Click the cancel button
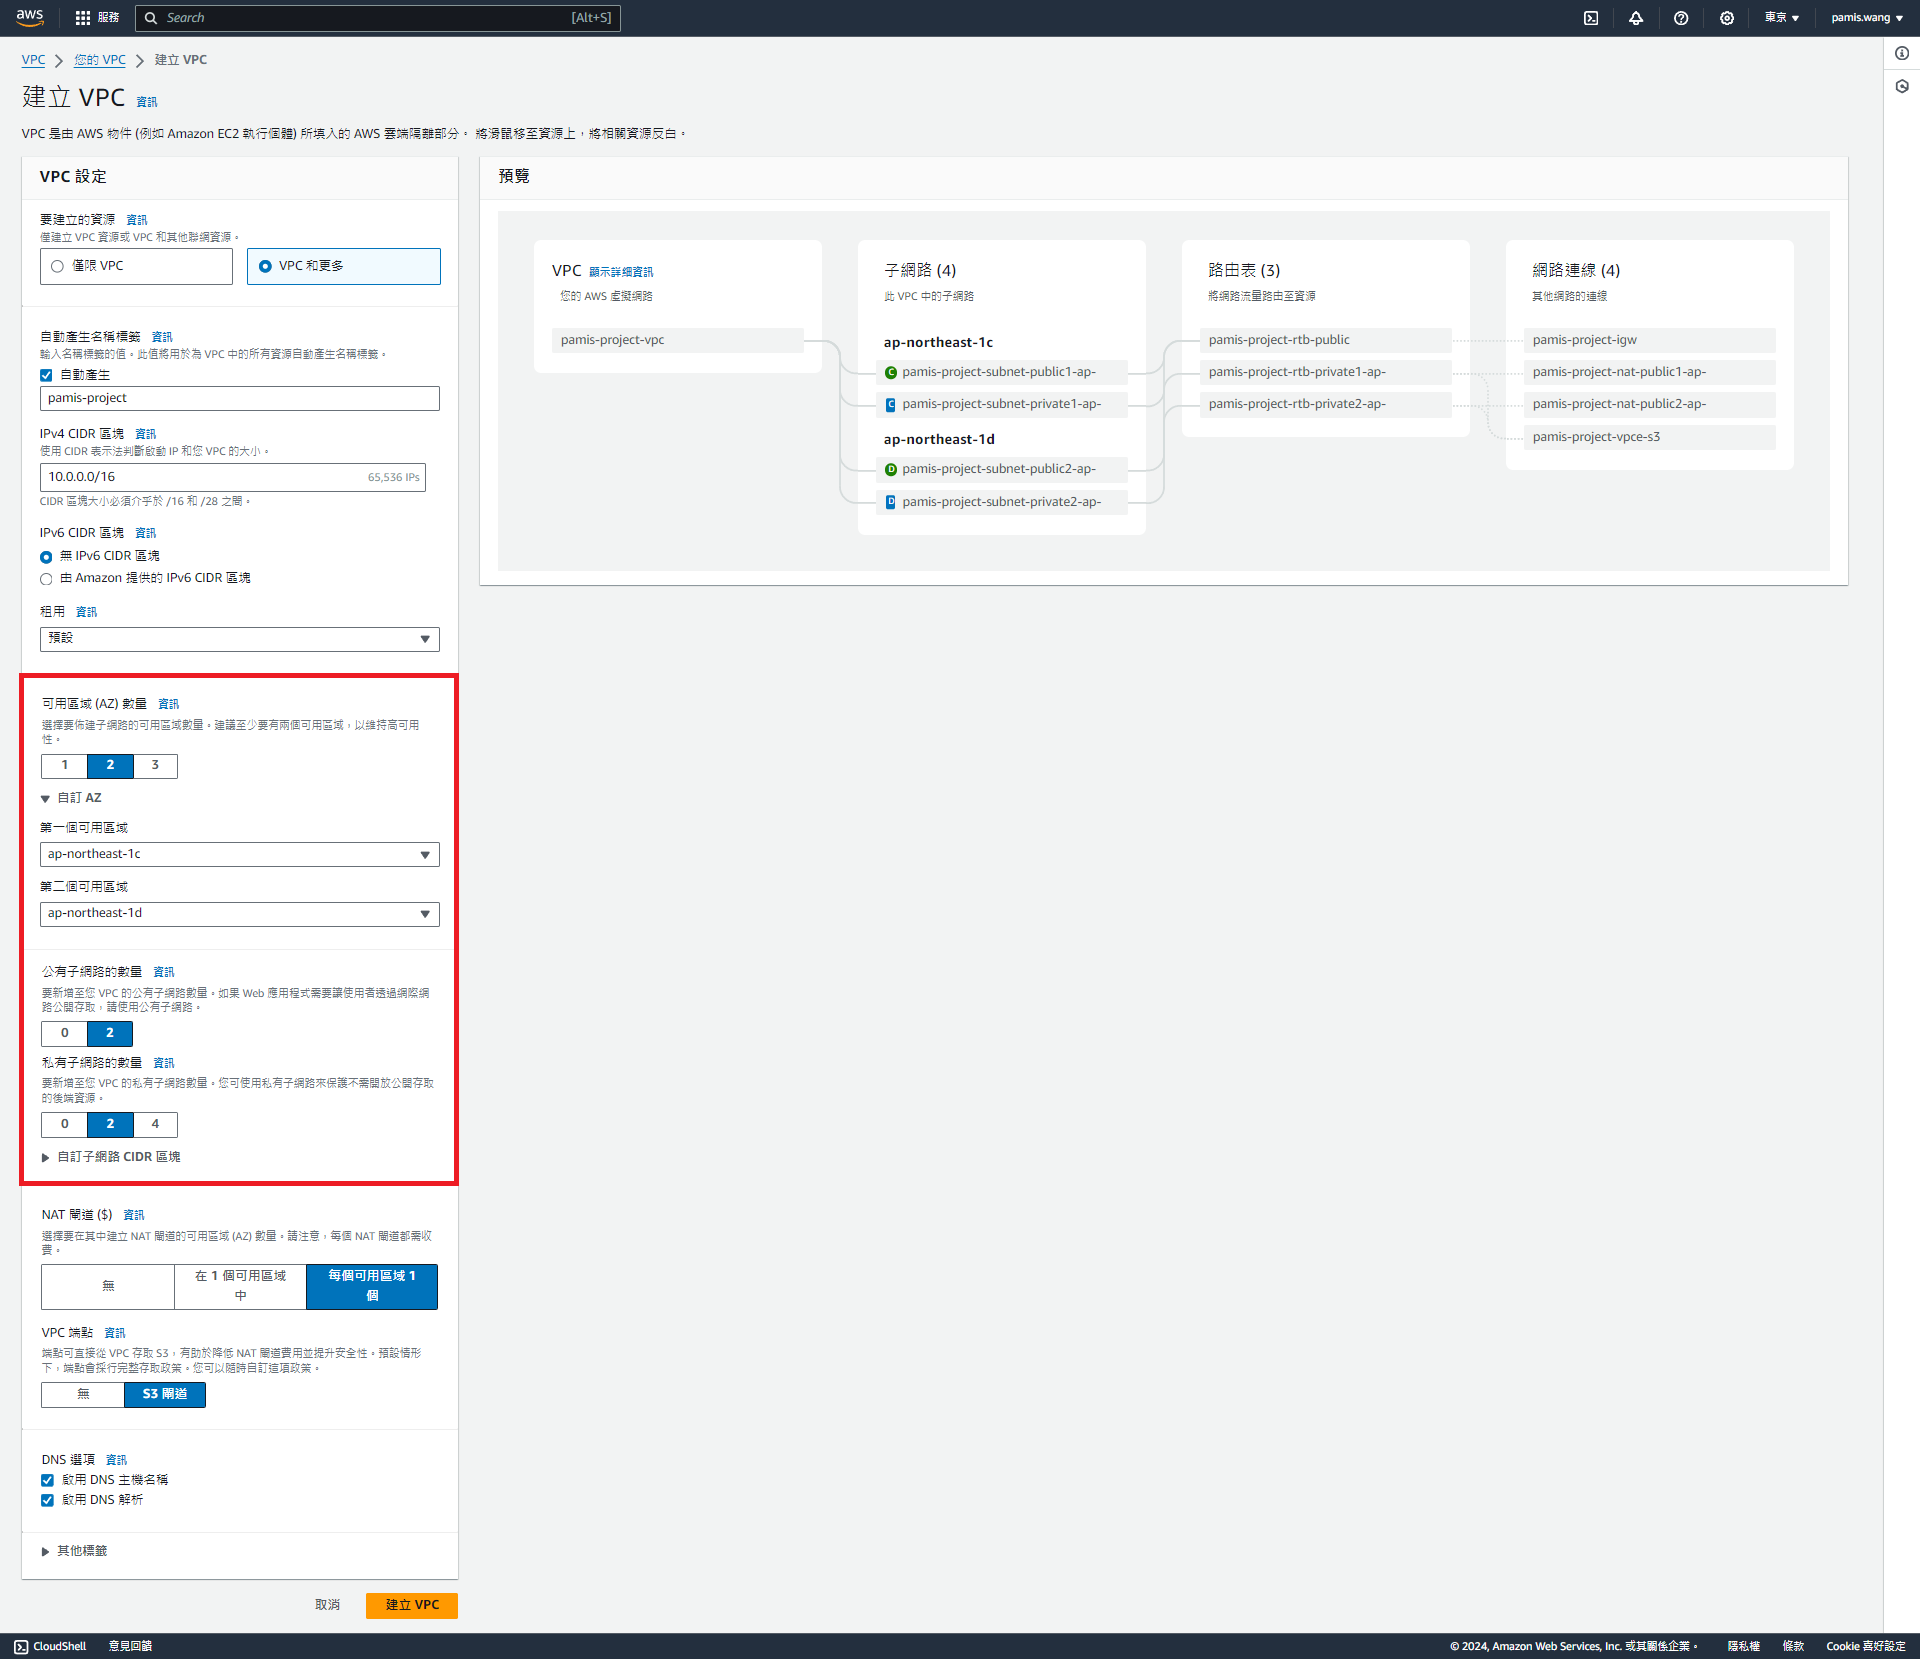 pyautogui.click(x=327, y=1606)
